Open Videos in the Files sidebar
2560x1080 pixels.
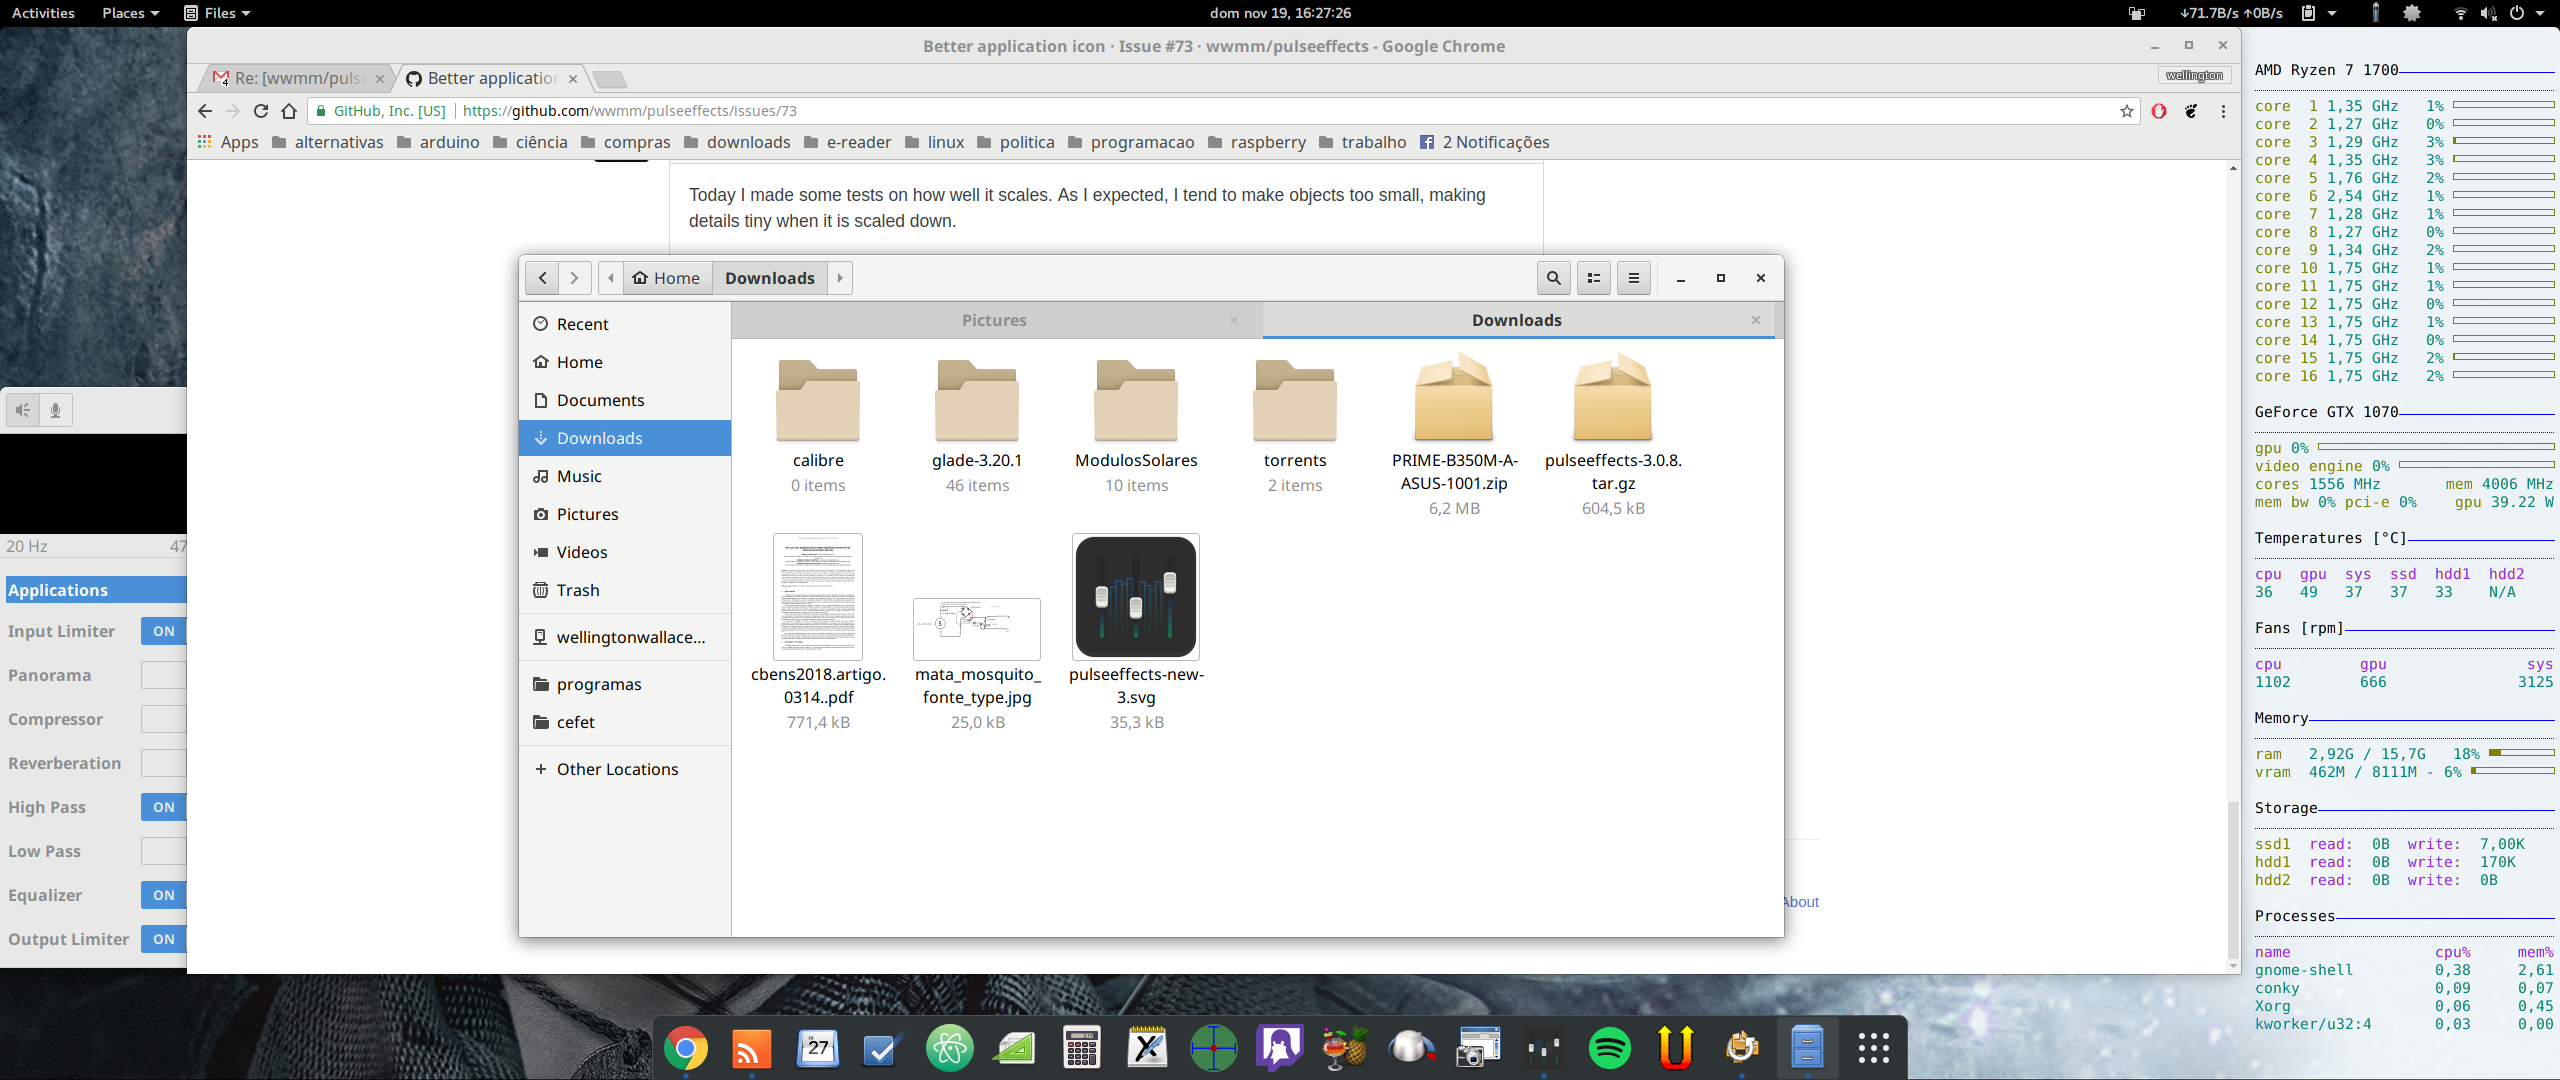(x=625, y=552)
